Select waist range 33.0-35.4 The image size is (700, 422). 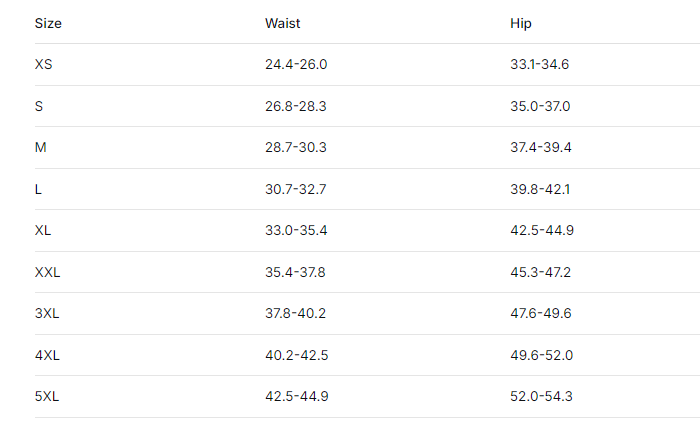296,230
